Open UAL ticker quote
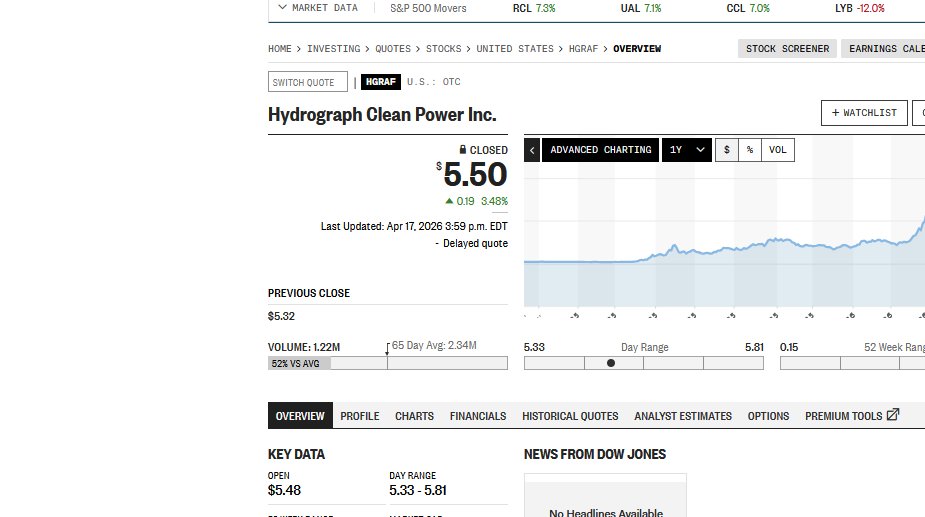This screenshot has height=517, width=925. coord(641,8)
